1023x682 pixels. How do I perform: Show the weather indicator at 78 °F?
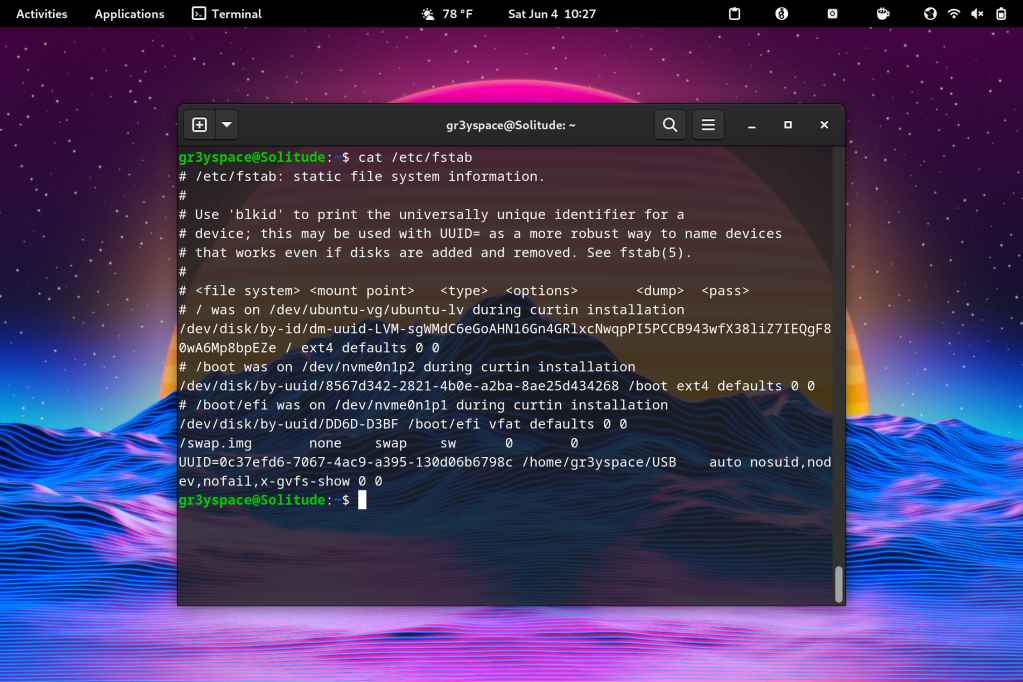[447, 14]
